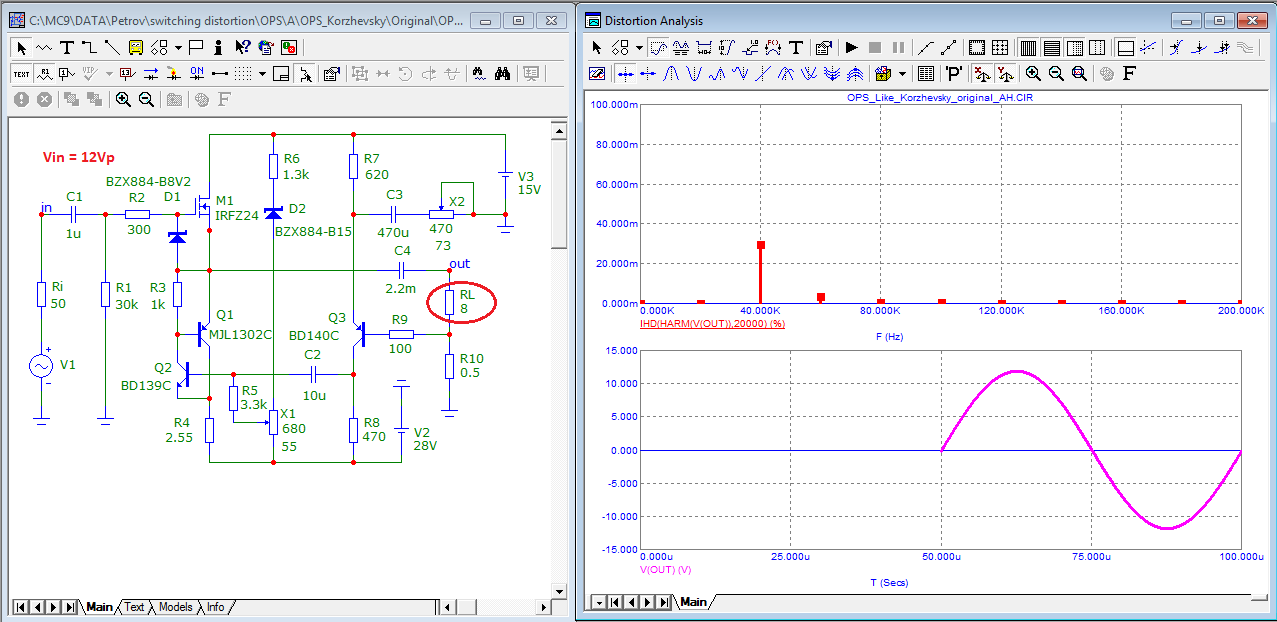
Task: Toggle Attribute Text display (R1 icon)
Action: [43, 73]
